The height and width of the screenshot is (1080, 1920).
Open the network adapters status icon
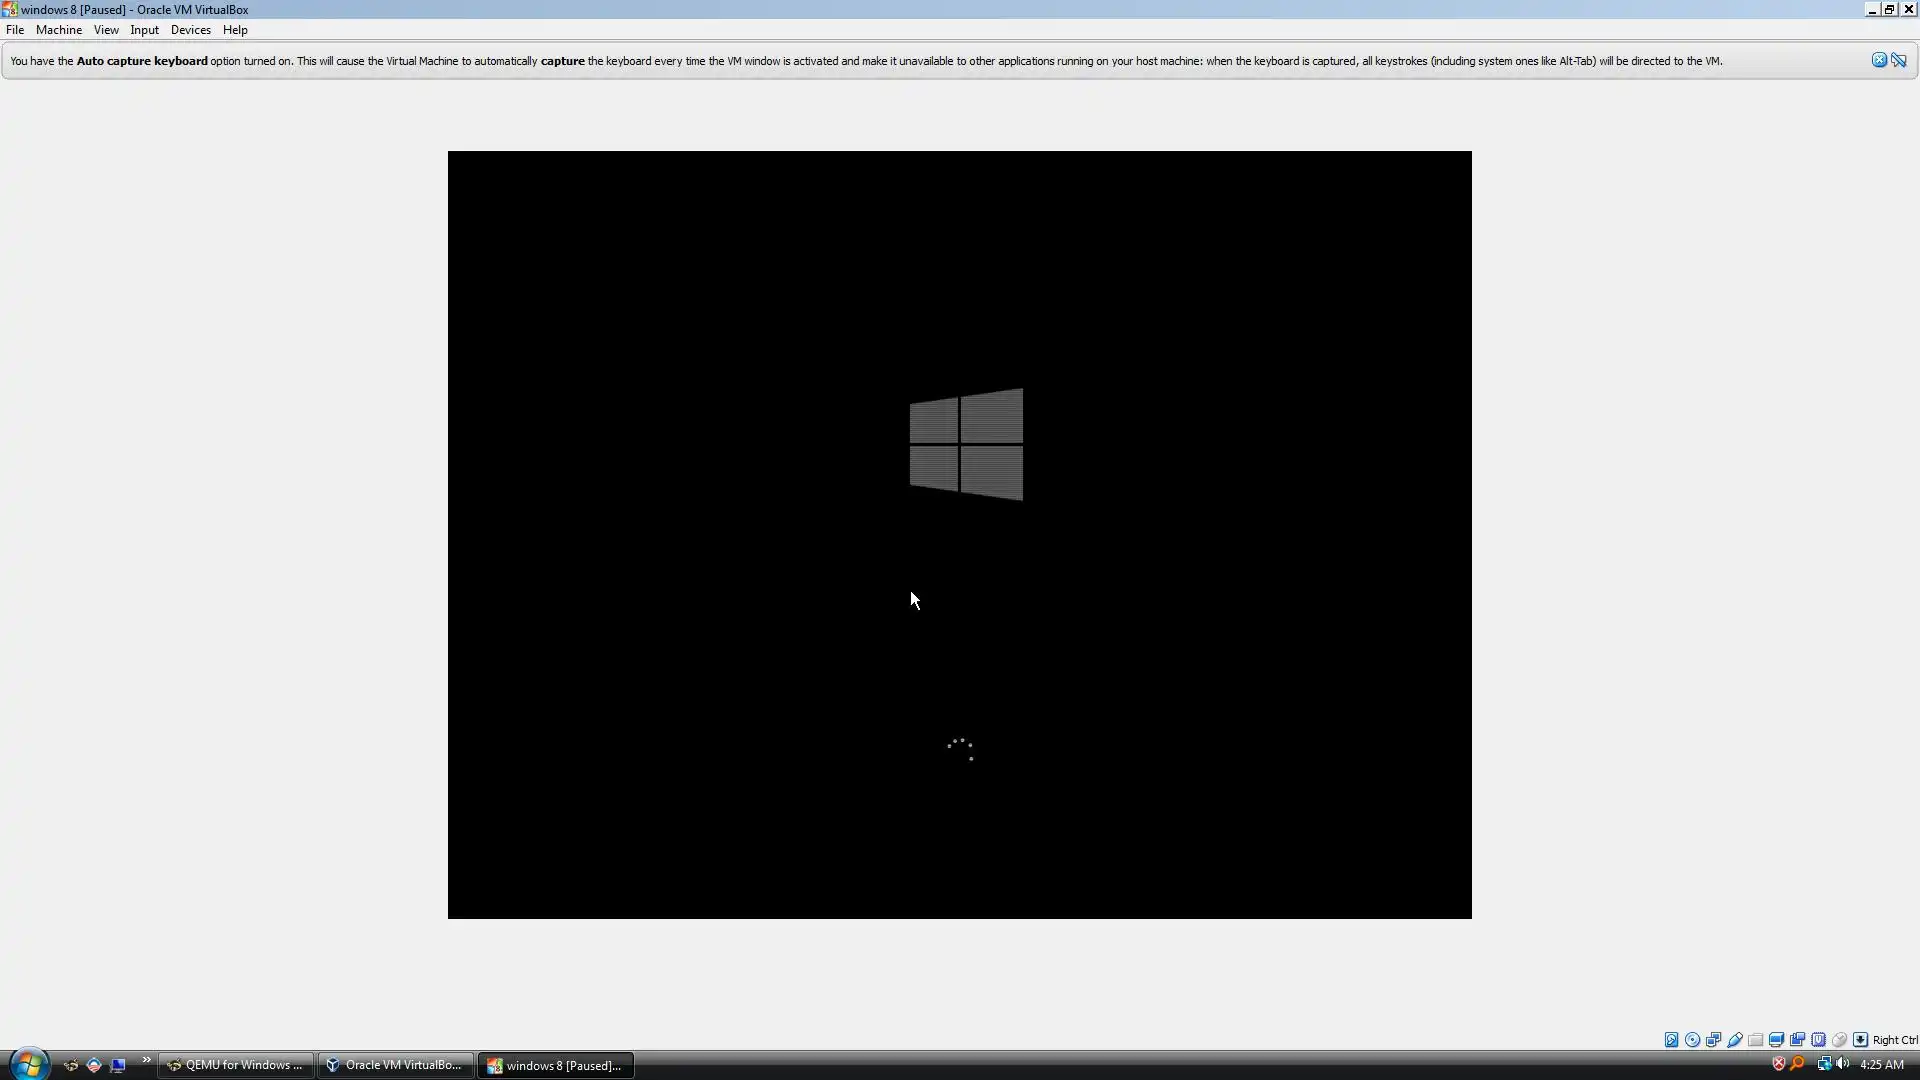(x=1713, y=1040)
